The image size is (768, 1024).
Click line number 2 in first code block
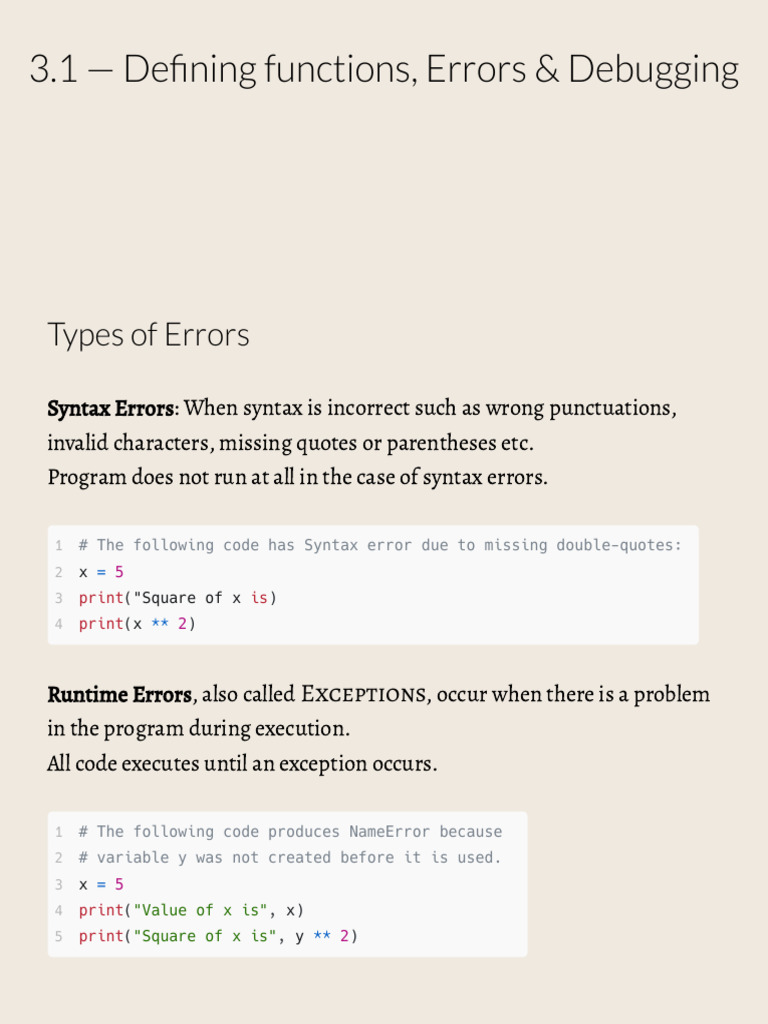point(59,572)
